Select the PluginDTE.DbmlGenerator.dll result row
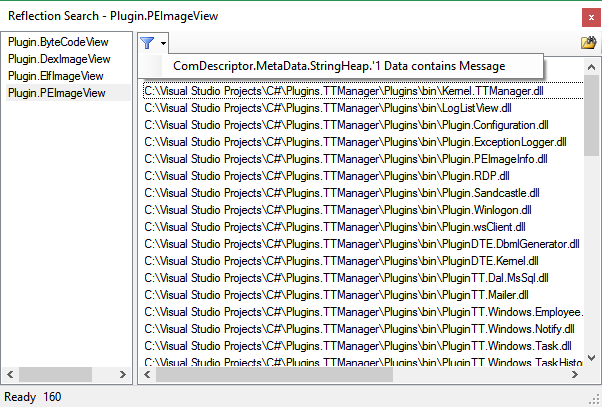 coord(363,244)
